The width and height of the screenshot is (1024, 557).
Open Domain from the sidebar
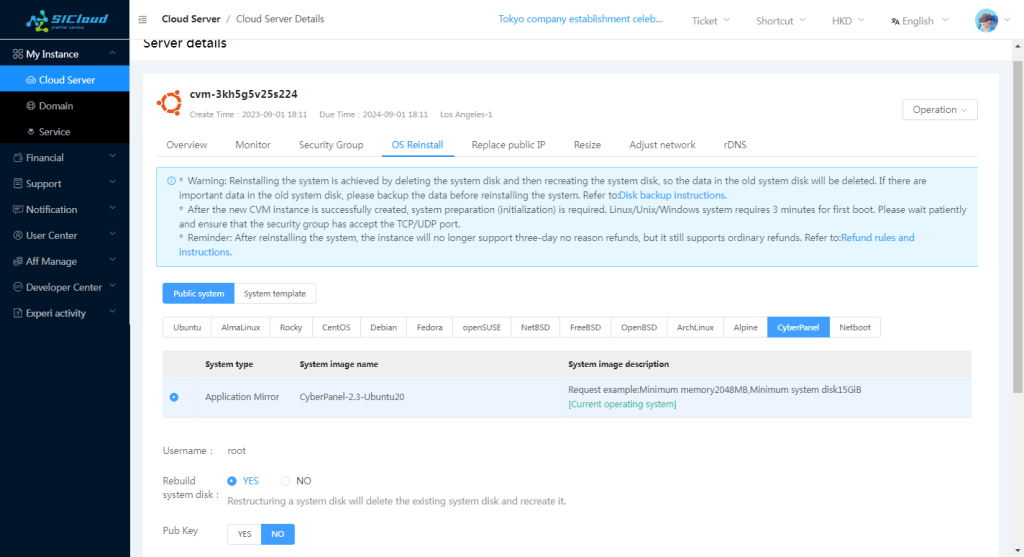tap(55, 106)
